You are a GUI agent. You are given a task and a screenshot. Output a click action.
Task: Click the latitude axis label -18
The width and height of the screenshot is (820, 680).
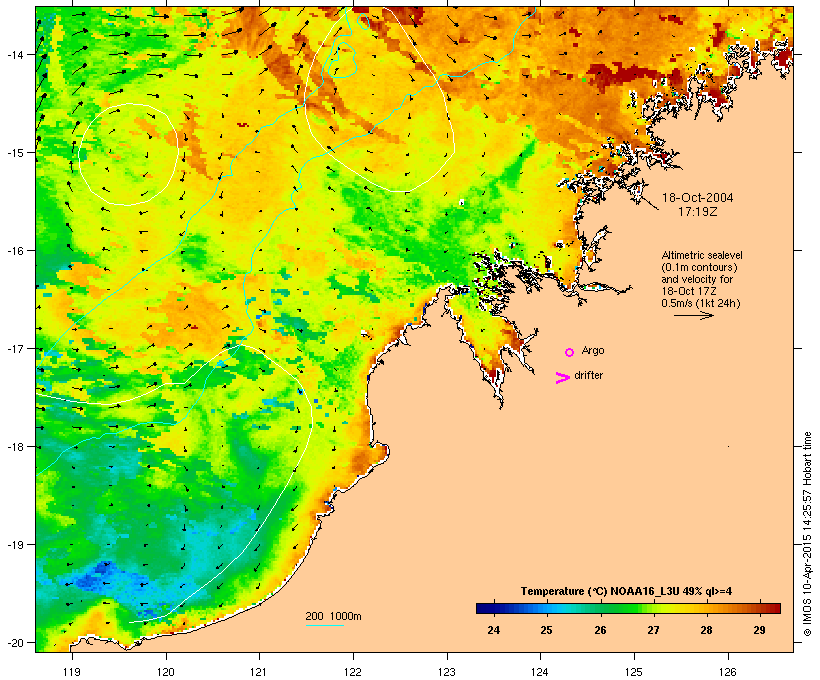(14, 447)
